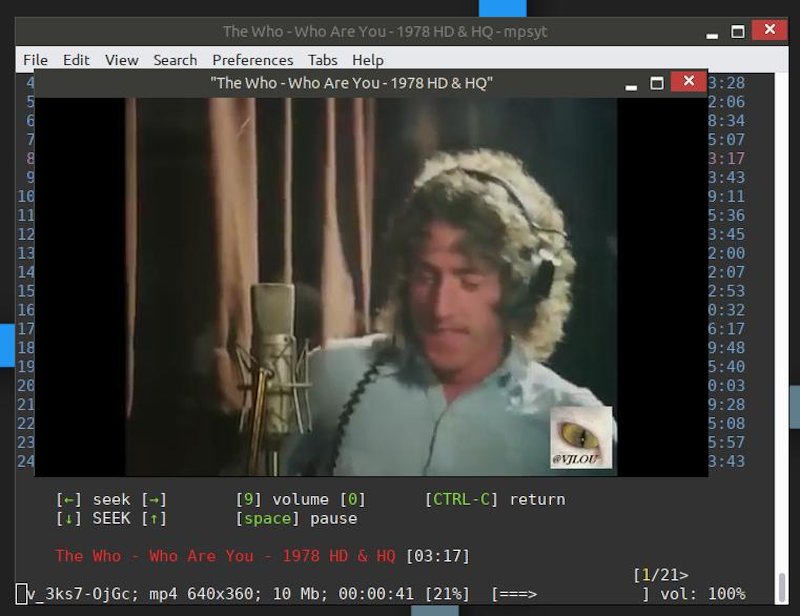
Task: Open the Help menu
Action: coord(367,60)
